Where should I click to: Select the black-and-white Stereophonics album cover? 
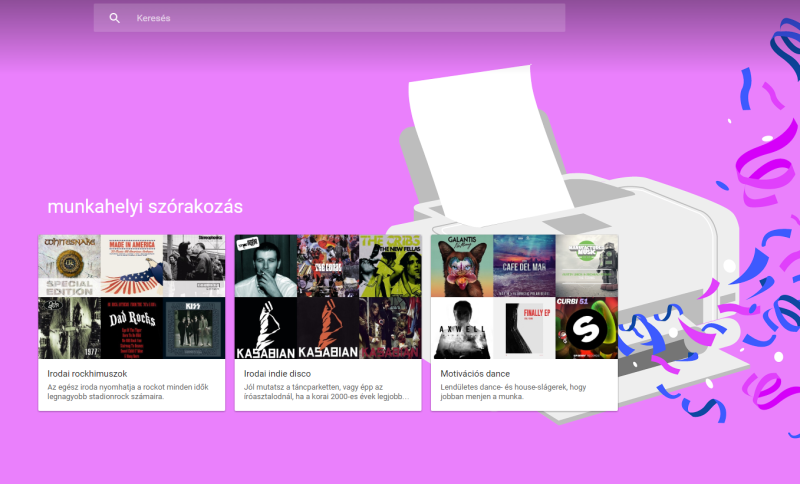click(194, 266)
